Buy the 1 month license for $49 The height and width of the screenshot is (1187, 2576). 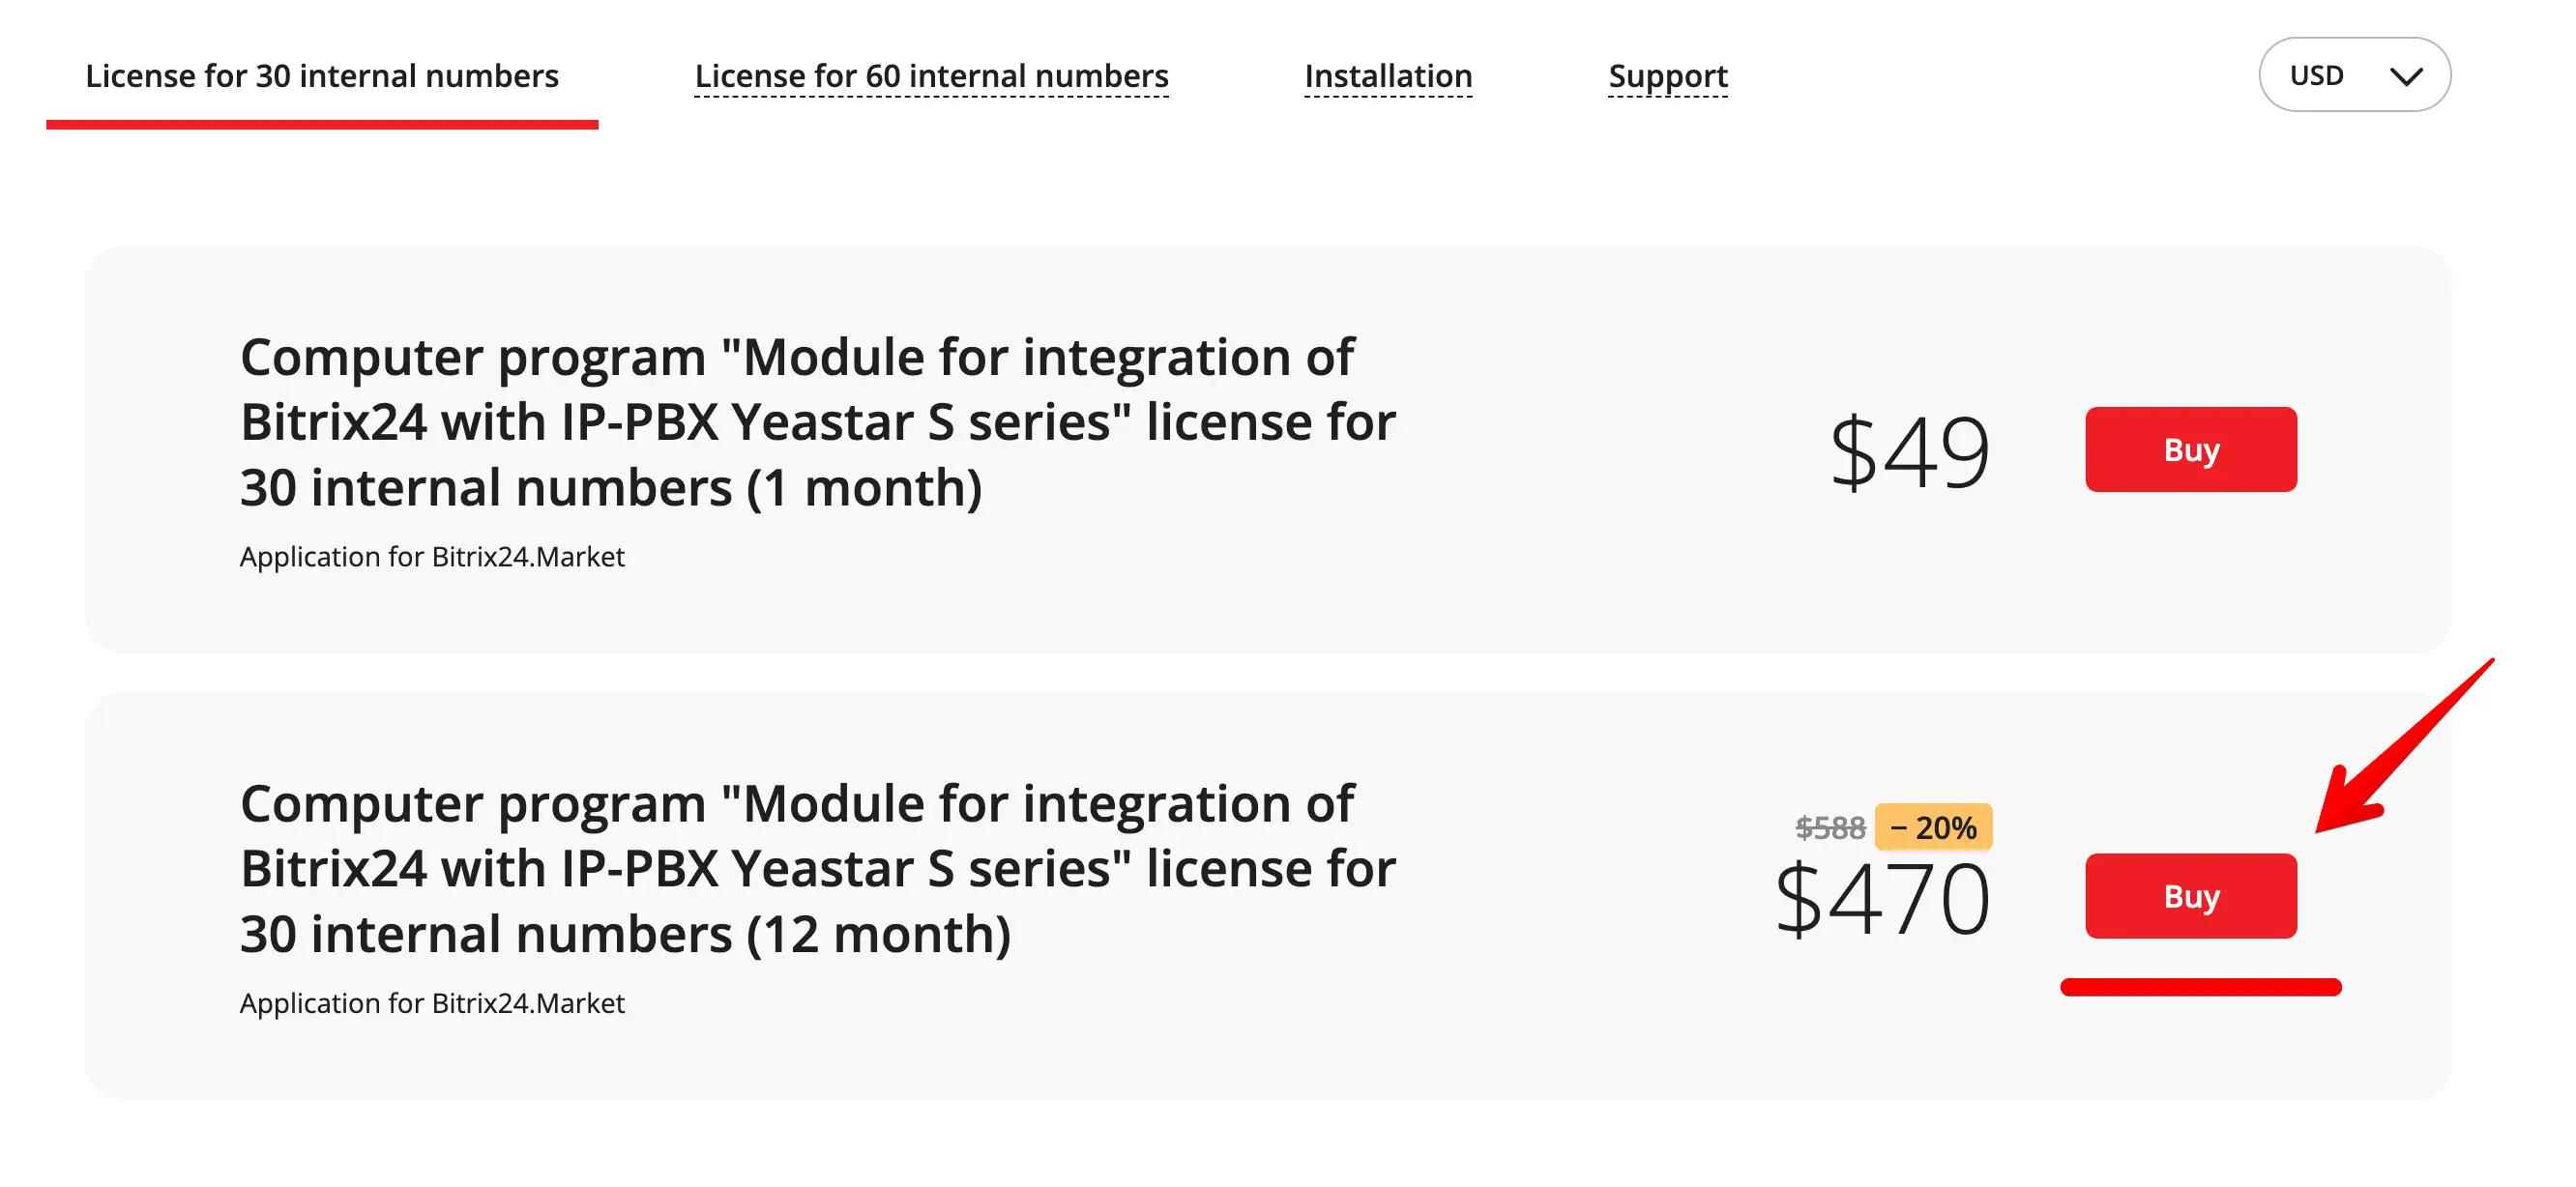(2190, 450)
